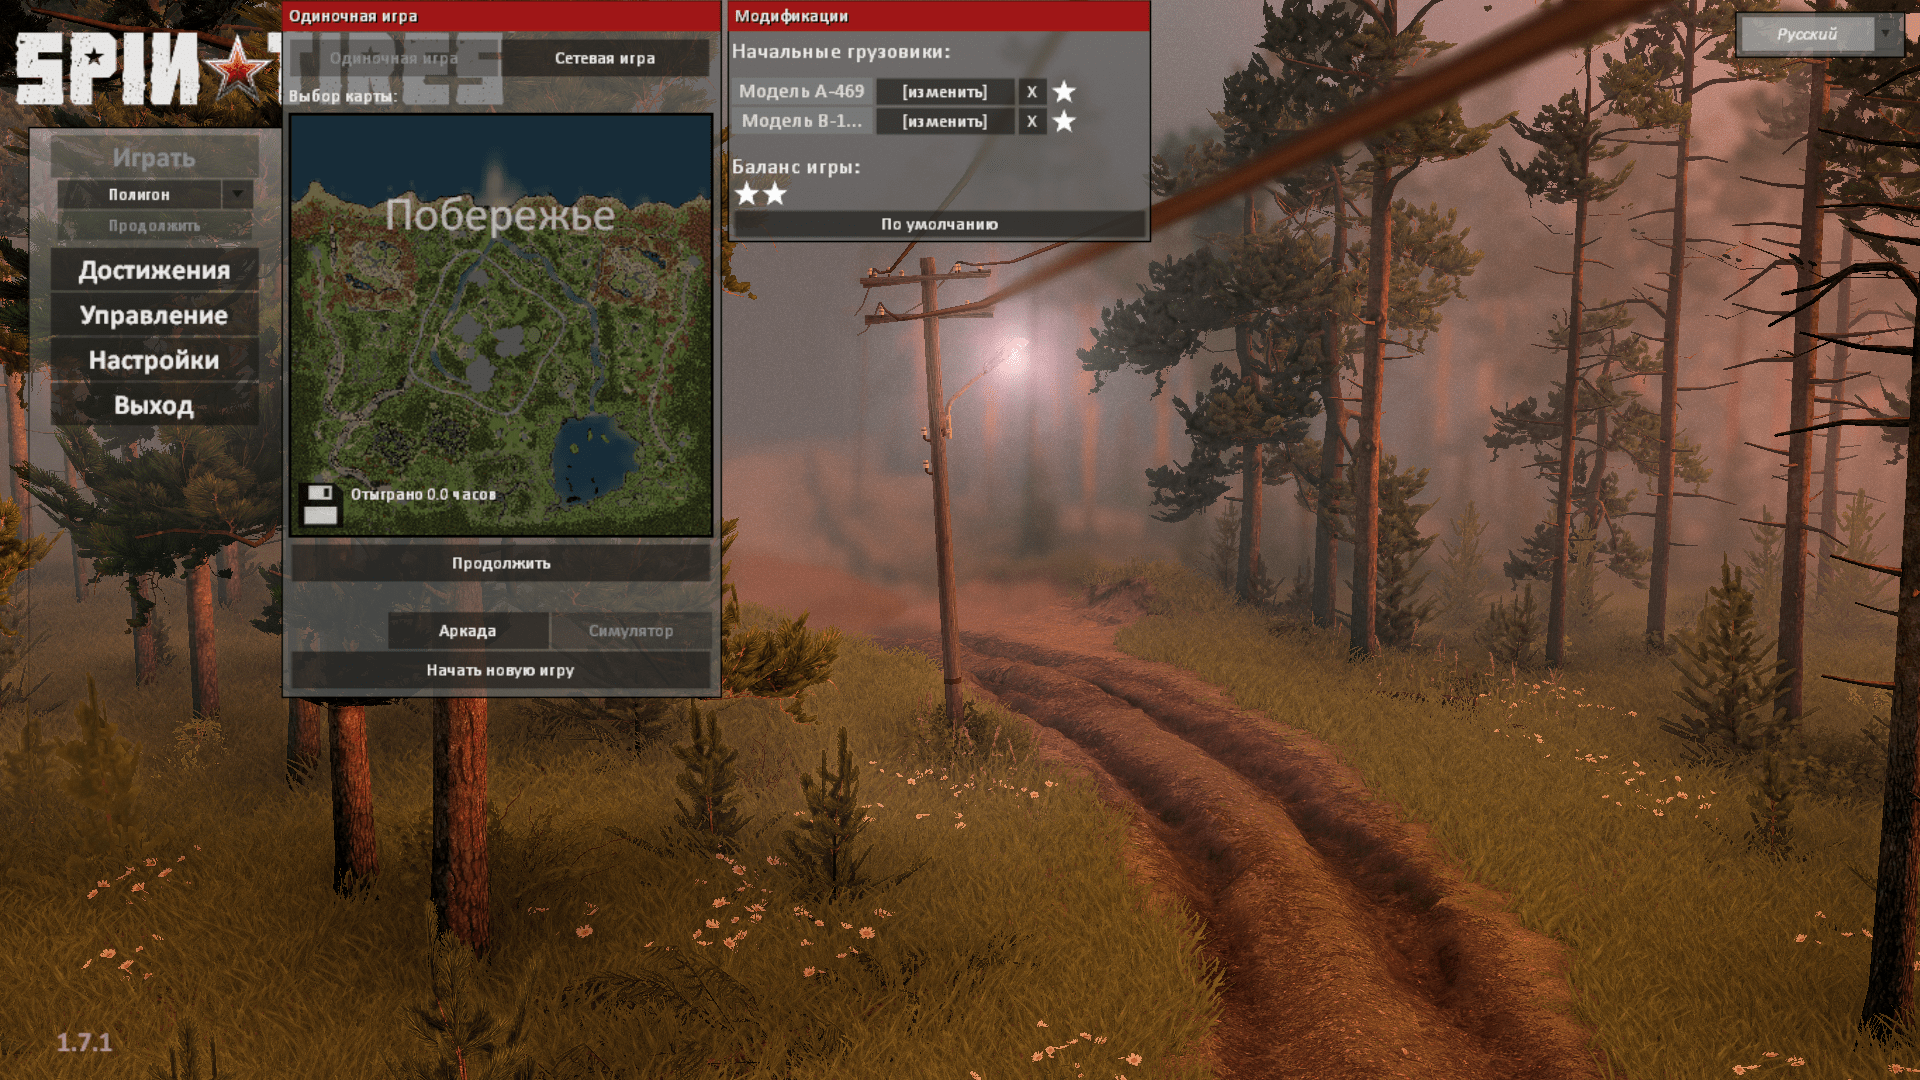Select the Полигон map field
This screenshot has height=1080, width=1920.
(139, 194)
